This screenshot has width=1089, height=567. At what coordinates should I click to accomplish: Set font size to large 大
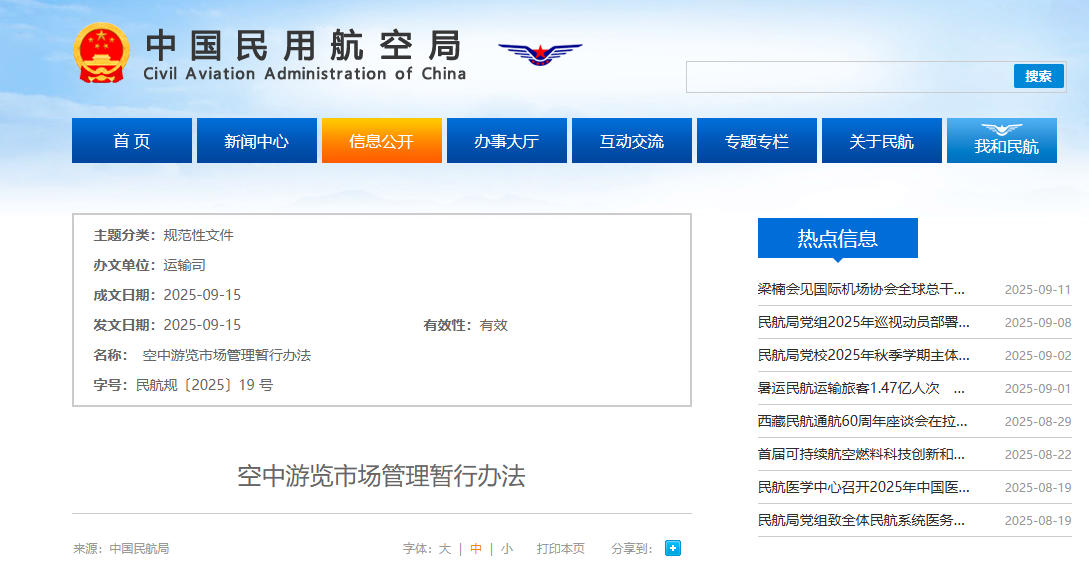445,549
